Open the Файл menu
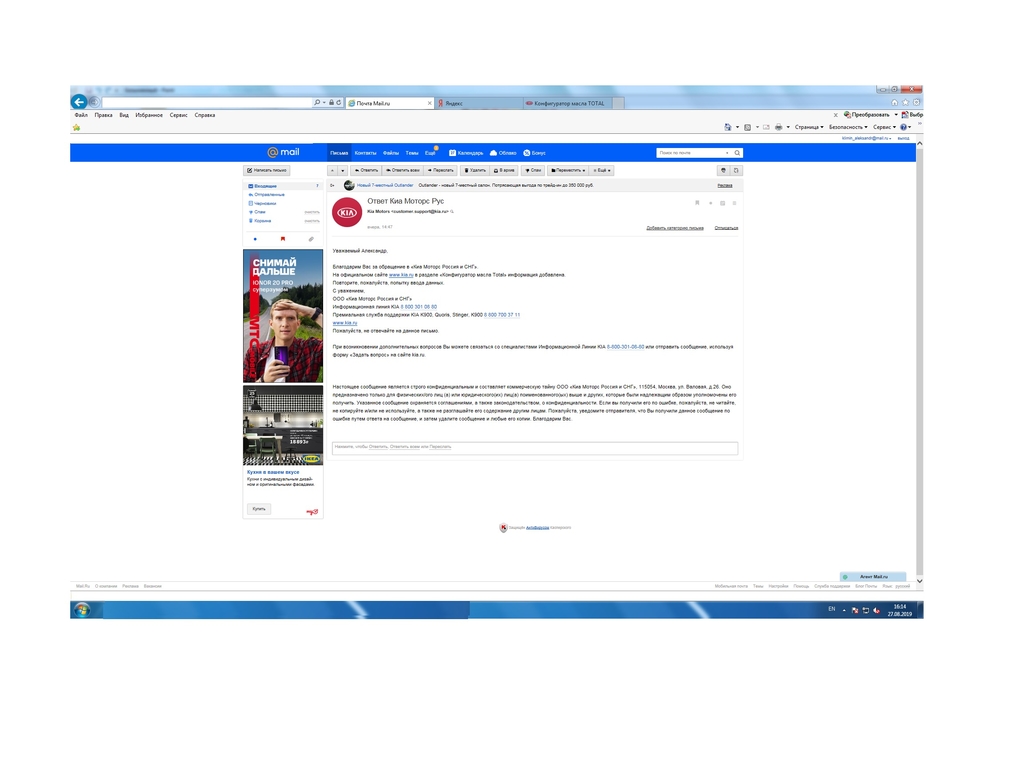This screenshot has height=768, width=1024. click(81, 115)
